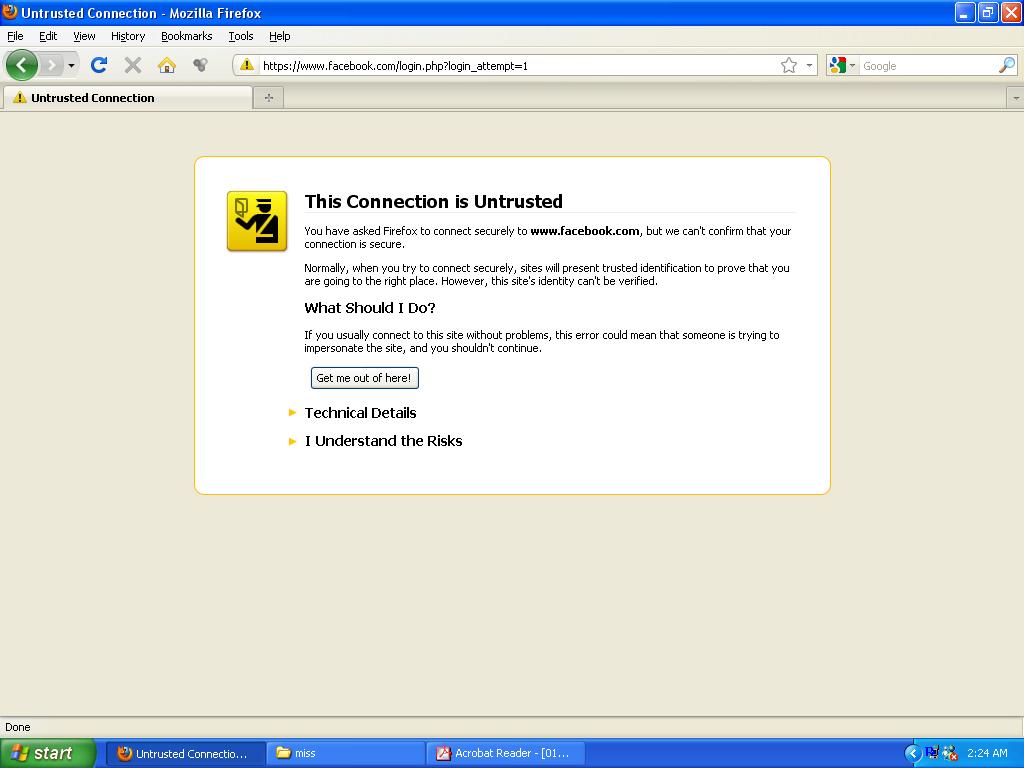
Task: Click the Firefox logo in the title bar
Action: coord(10,12)
